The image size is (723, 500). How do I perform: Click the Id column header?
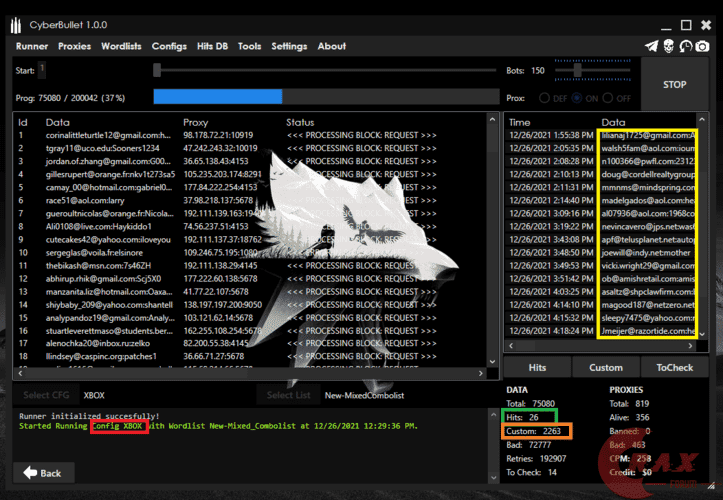pyautogui.click(x=23, y=123)
